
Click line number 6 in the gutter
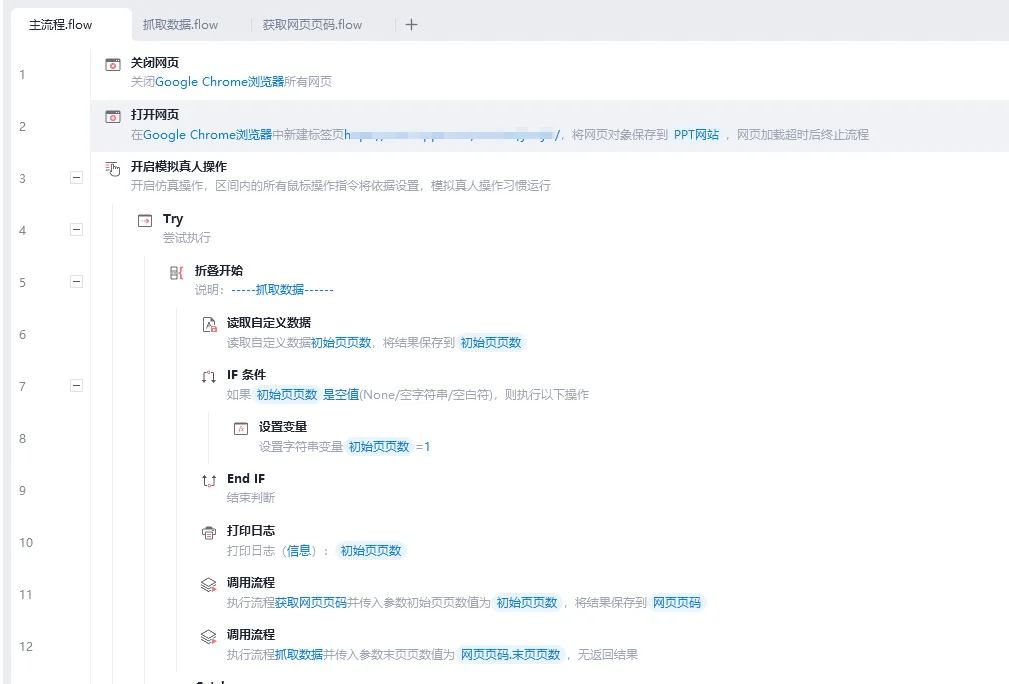tap(22, 334)
